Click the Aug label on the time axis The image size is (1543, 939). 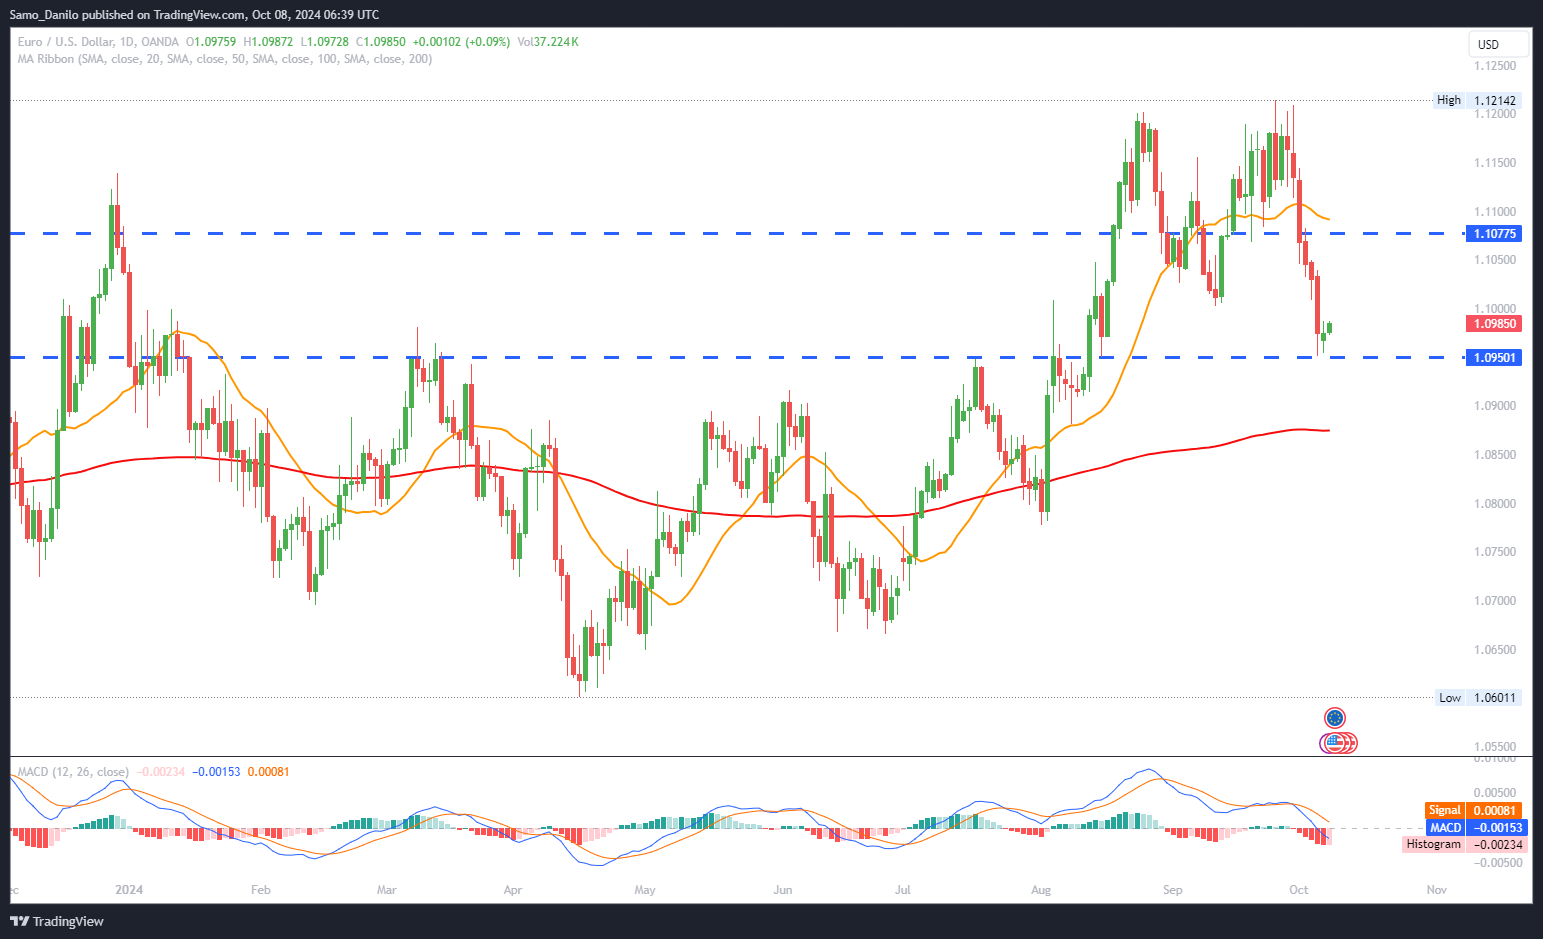1041,890
